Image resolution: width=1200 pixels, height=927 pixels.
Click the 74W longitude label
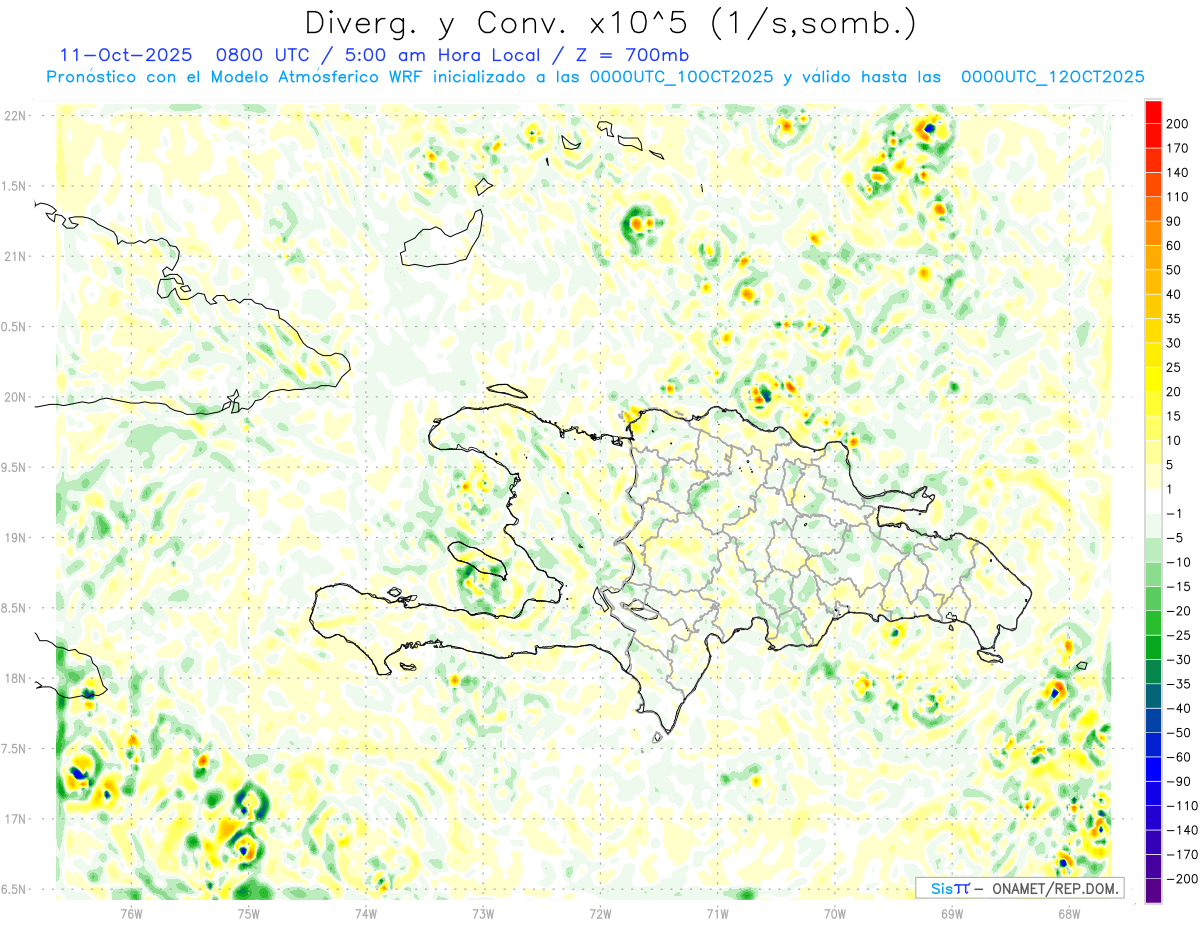pyautogui.click(x=366, y=913)
